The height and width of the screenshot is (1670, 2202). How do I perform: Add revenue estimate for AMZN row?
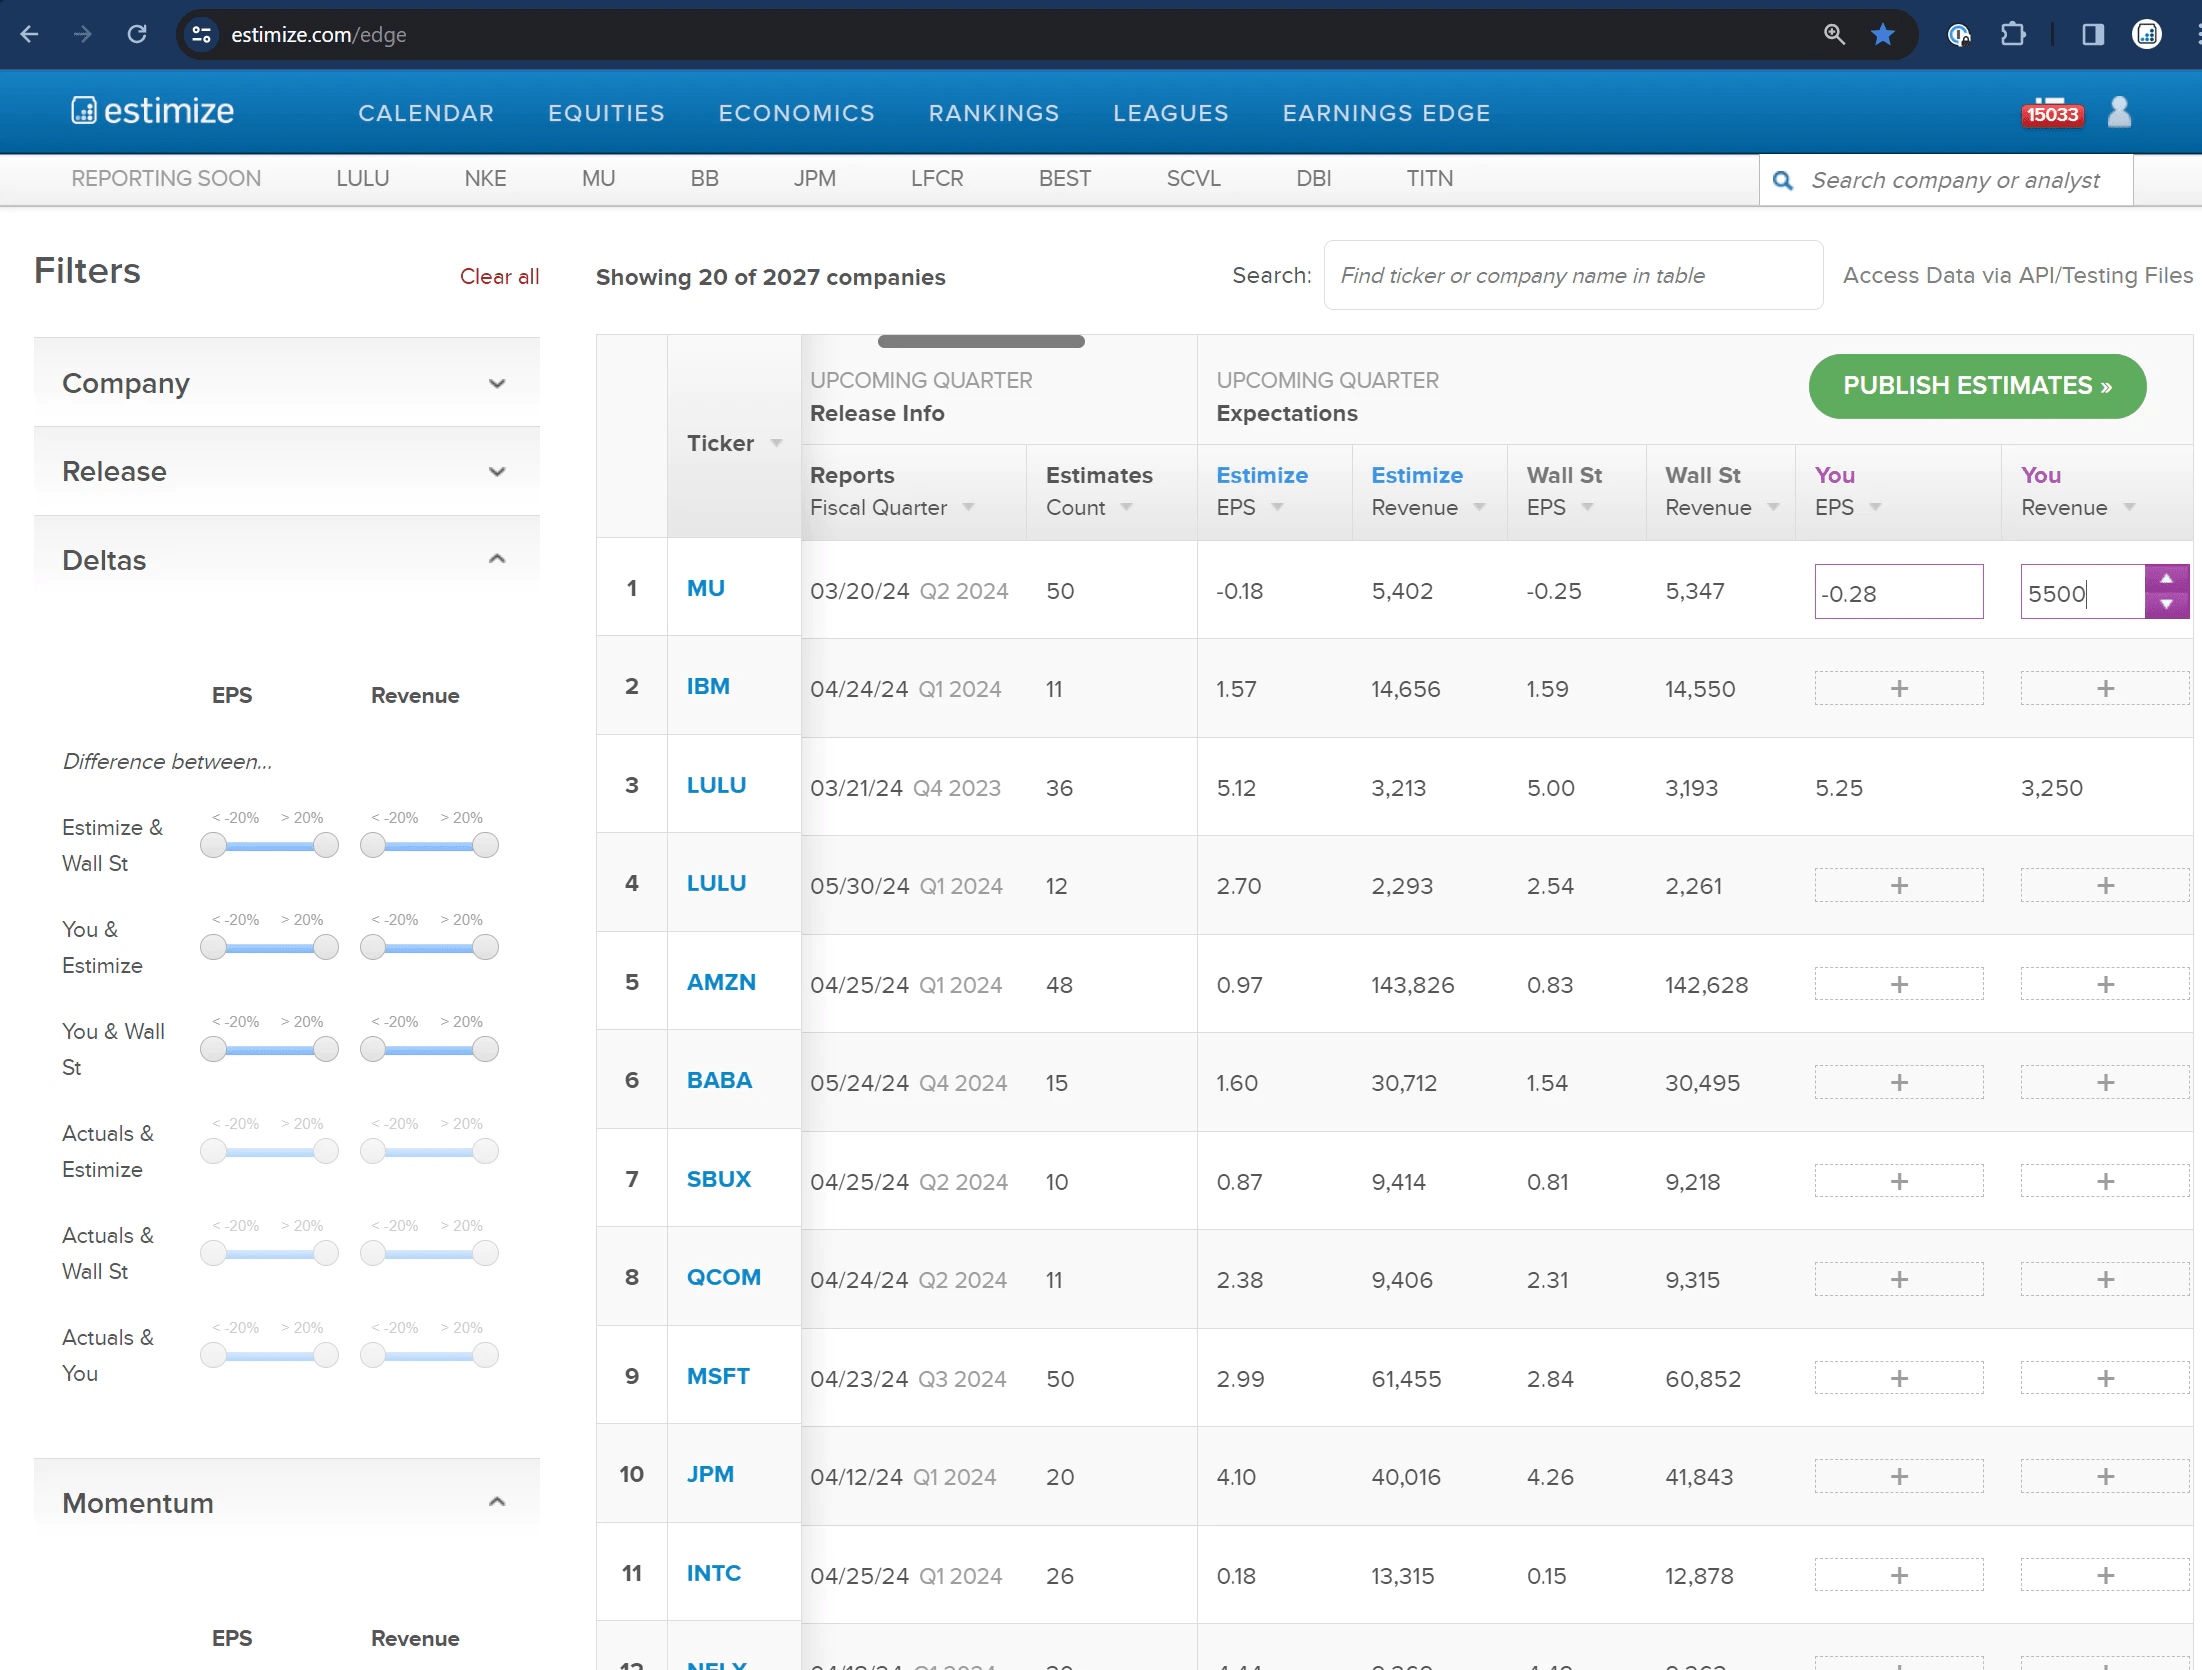(2105, 985)
